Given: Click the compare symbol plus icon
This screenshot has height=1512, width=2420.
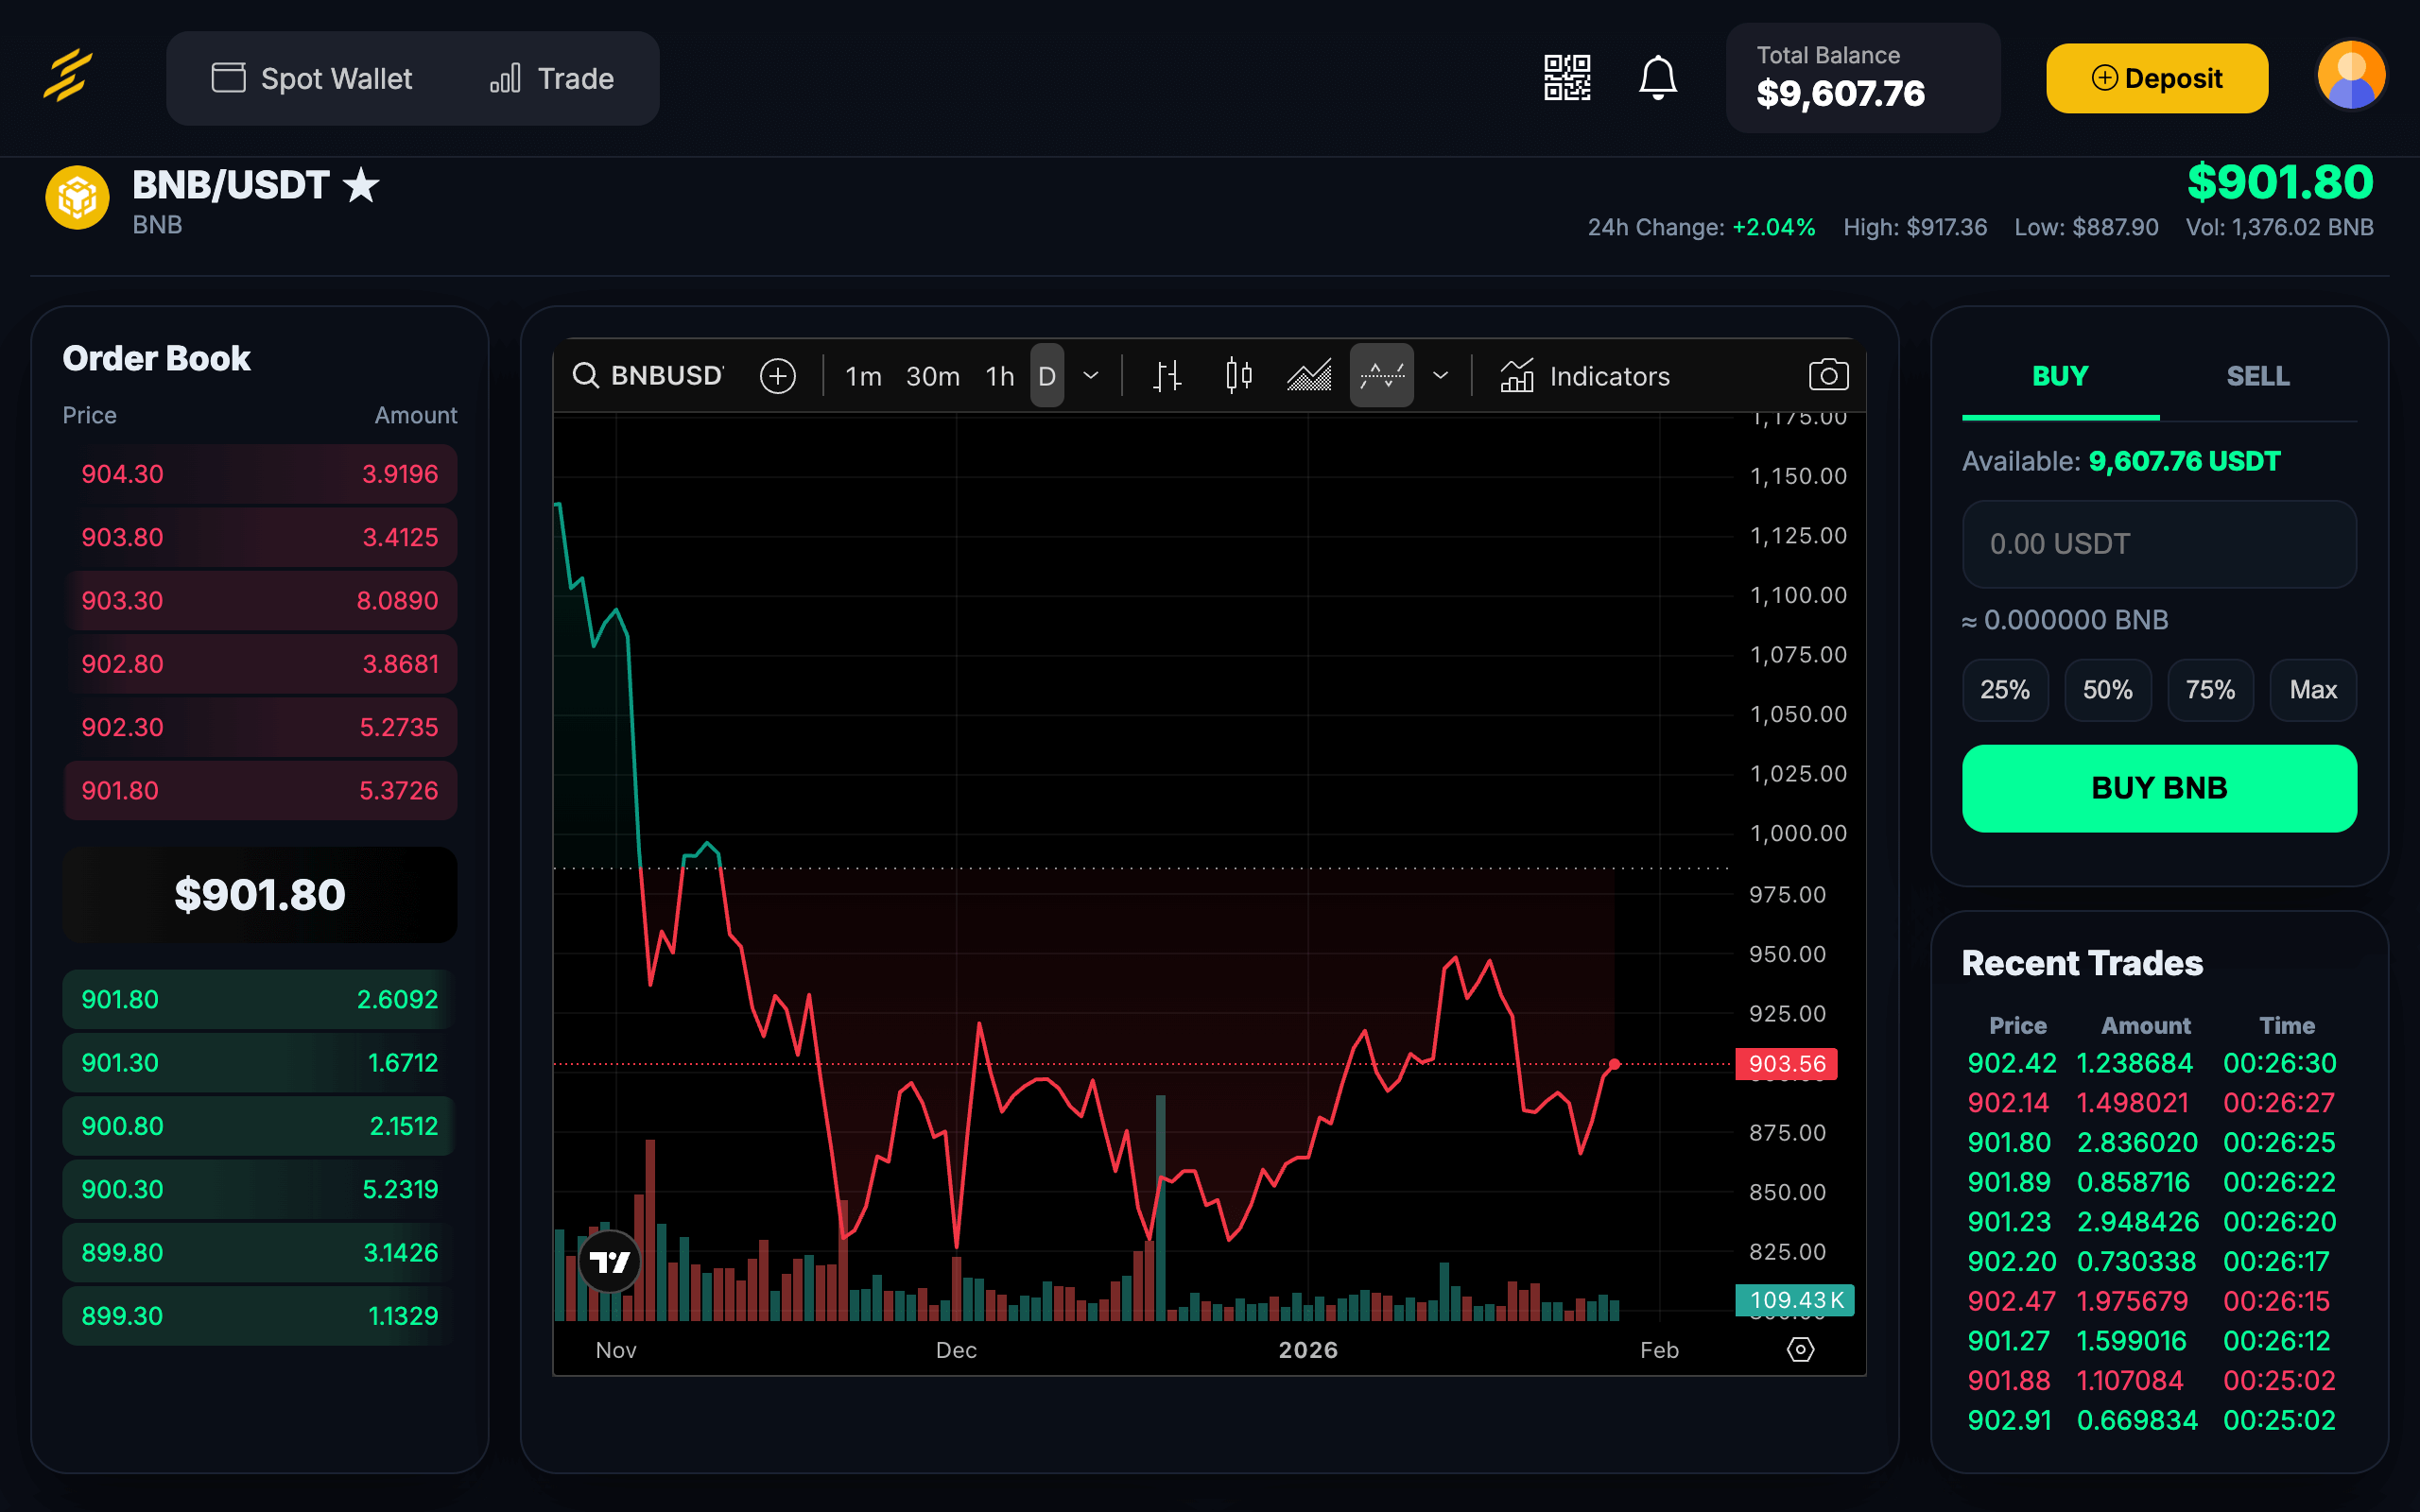Looking at the screenshot, I should tap(777, 376).
